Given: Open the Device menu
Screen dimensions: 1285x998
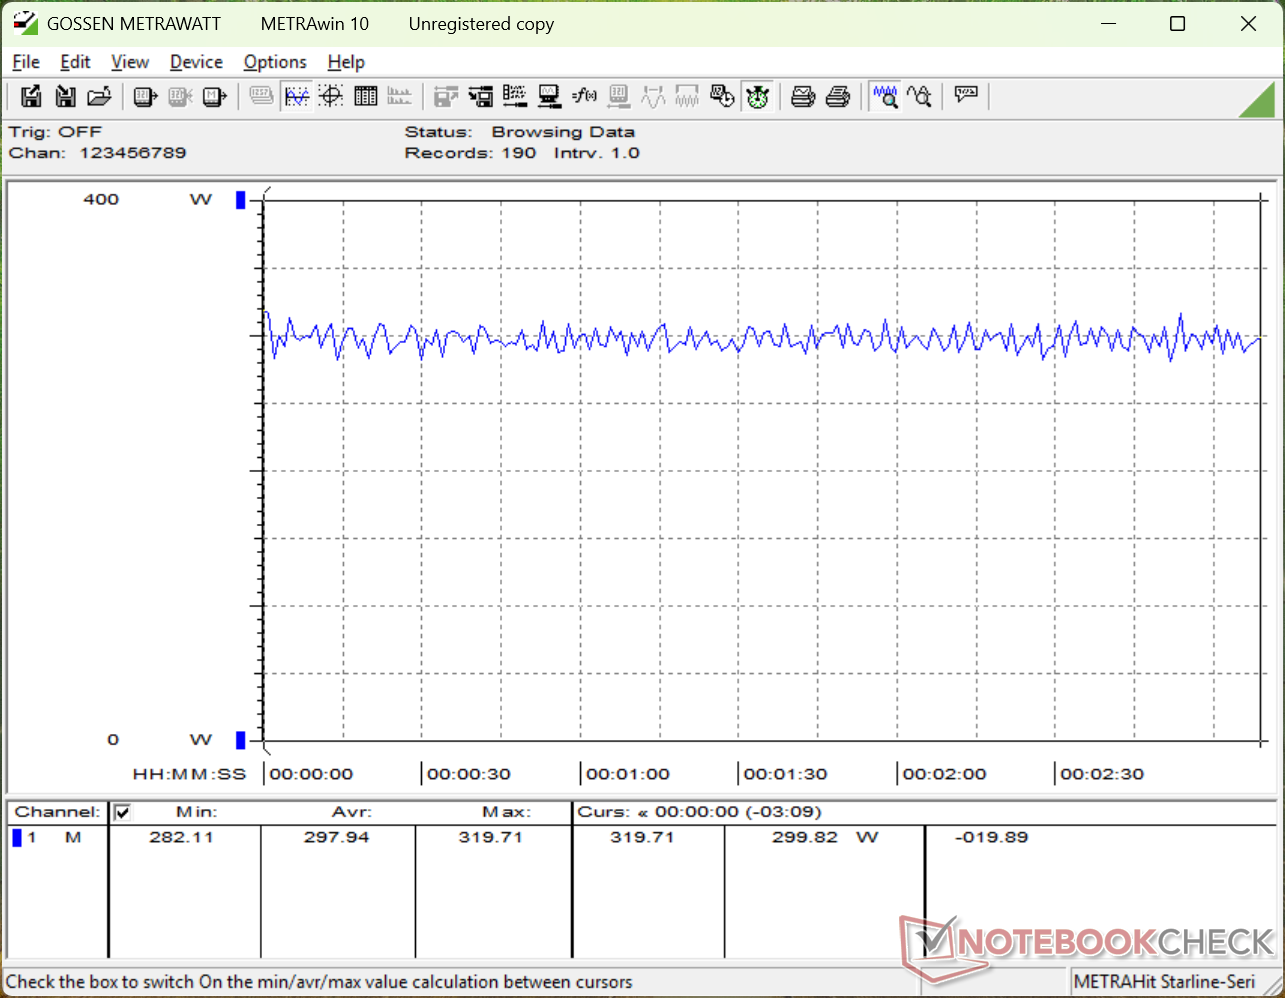Looking at the screenshot, I should (x=196, y=62).
